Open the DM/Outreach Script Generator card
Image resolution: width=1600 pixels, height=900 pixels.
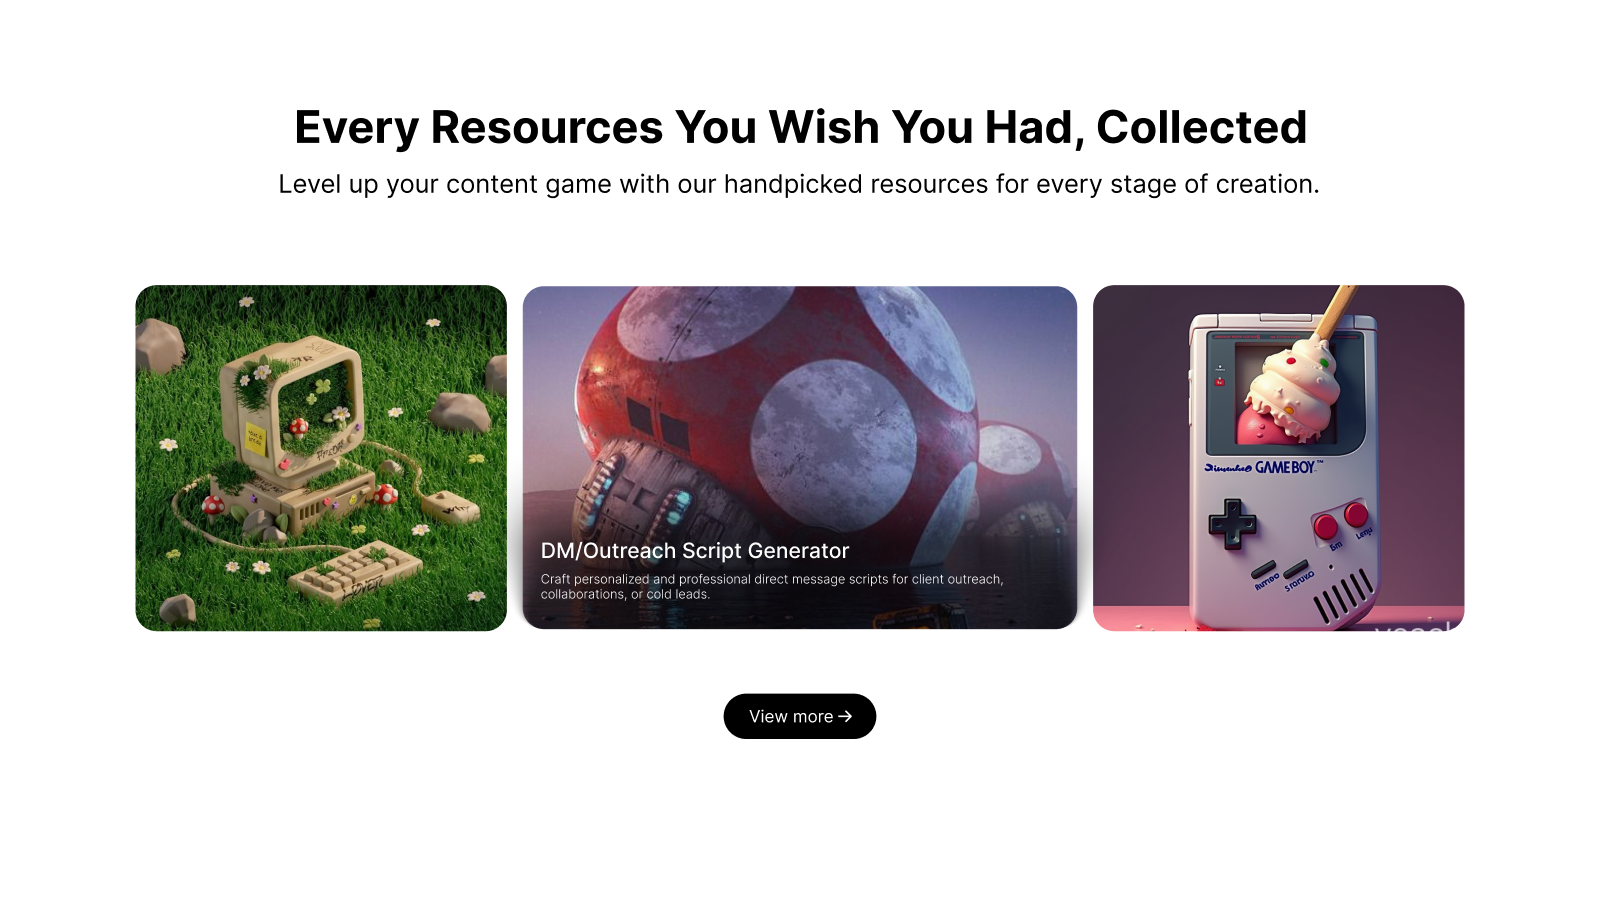(800, 458)
